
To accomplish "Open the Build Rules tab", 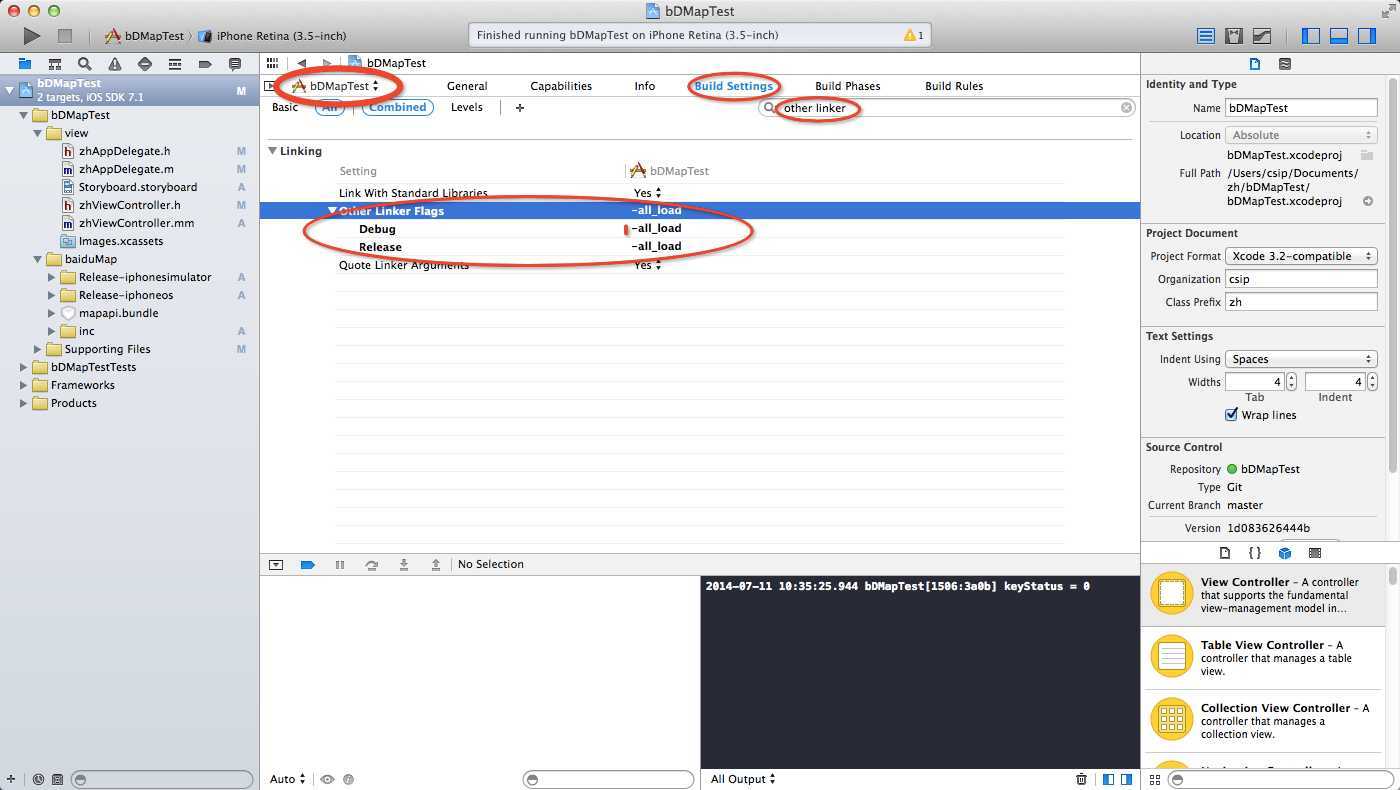I will pos(954,86).
